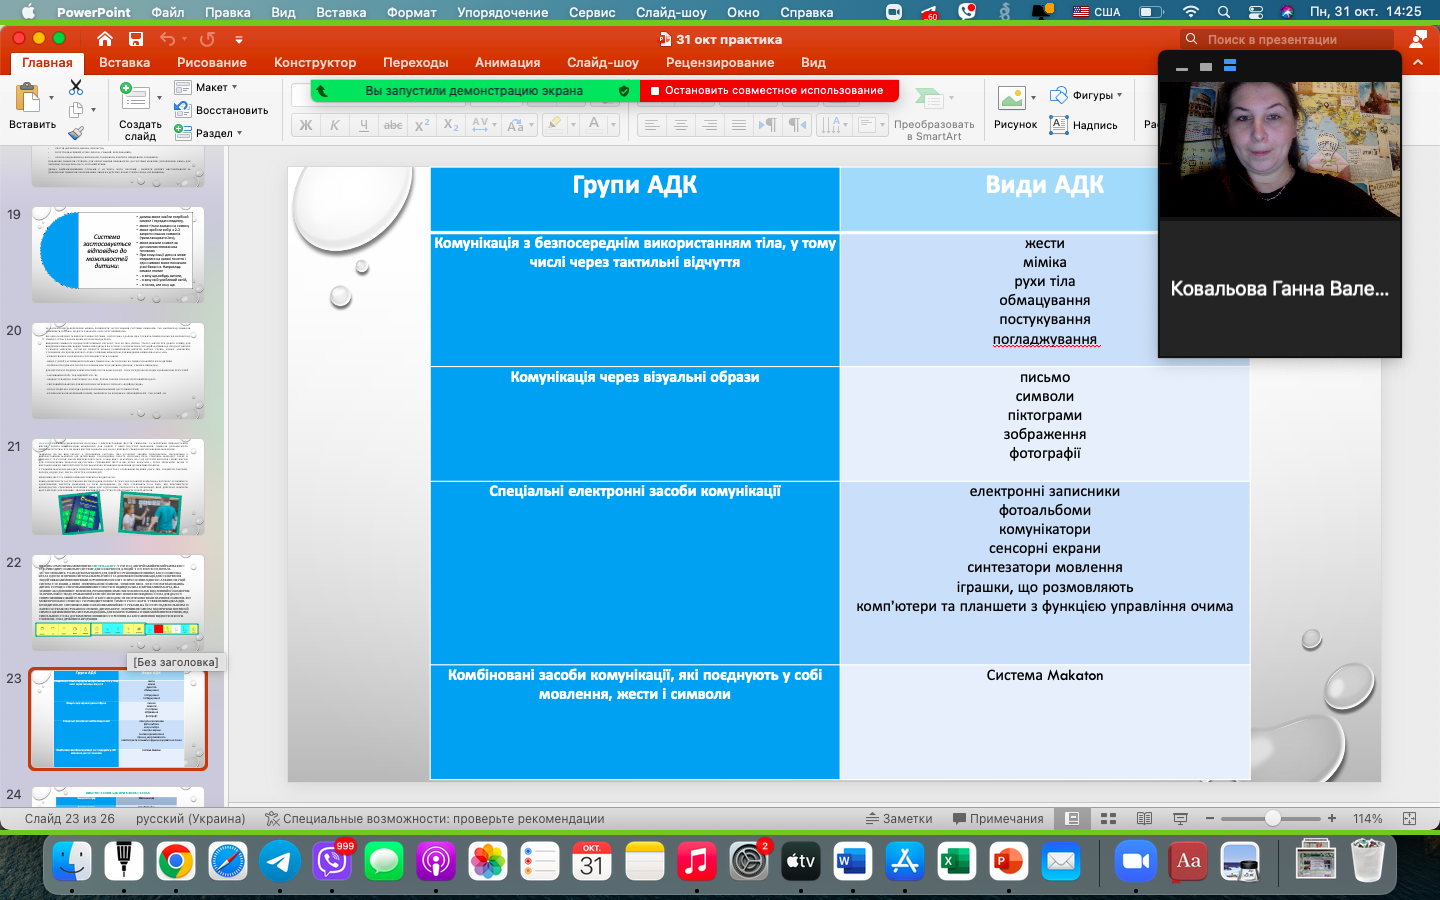Toggle normal view button in status bar

(x=1072, y=818)
